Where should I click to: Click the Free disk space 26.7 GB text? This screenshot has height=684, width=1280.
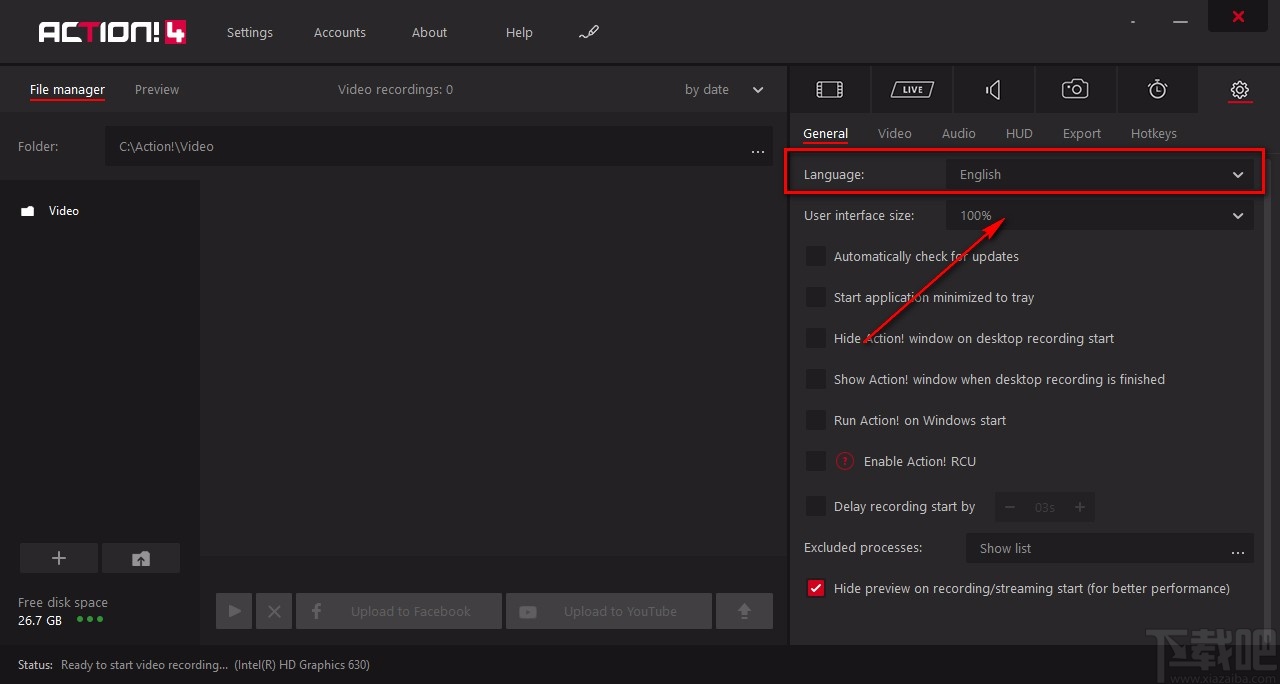[x=63, y=611]
